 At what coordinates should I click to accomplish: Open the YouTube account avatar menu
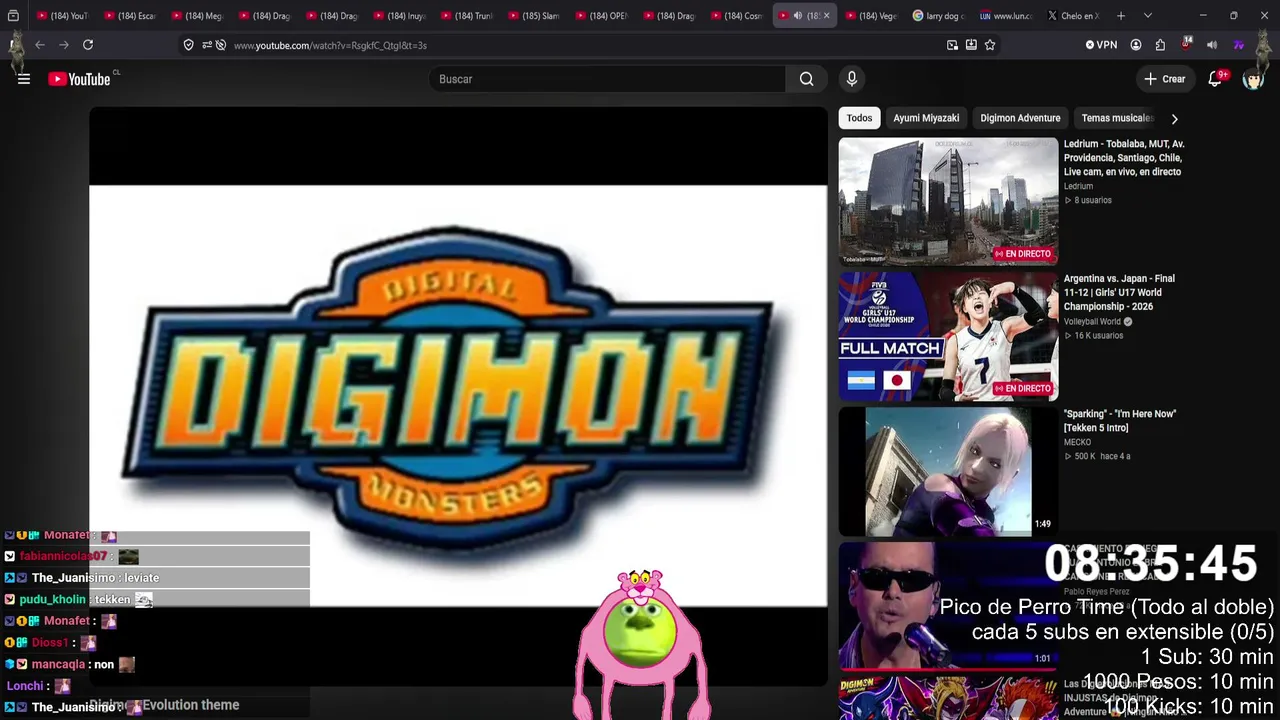1253,79
